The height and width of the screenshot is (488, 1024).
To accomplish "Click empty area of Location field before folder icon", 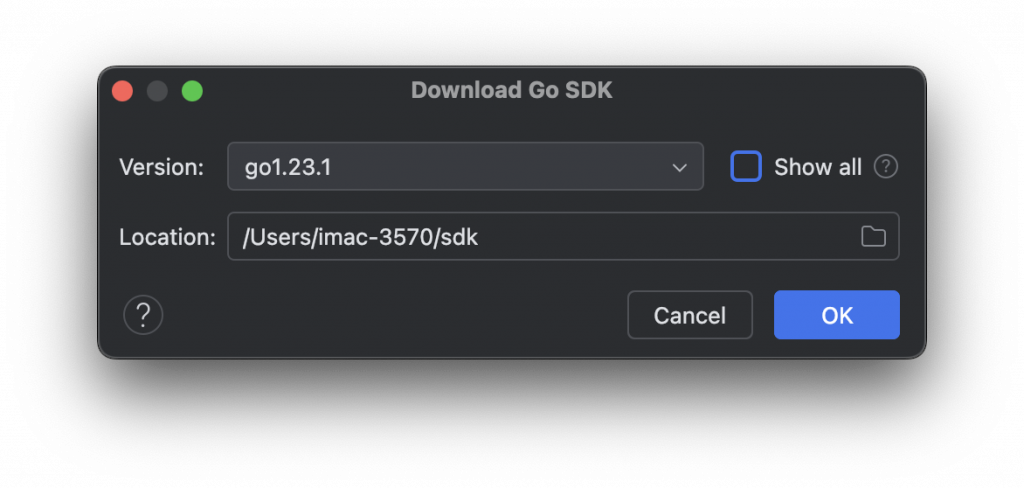I will tap(700, 237).
